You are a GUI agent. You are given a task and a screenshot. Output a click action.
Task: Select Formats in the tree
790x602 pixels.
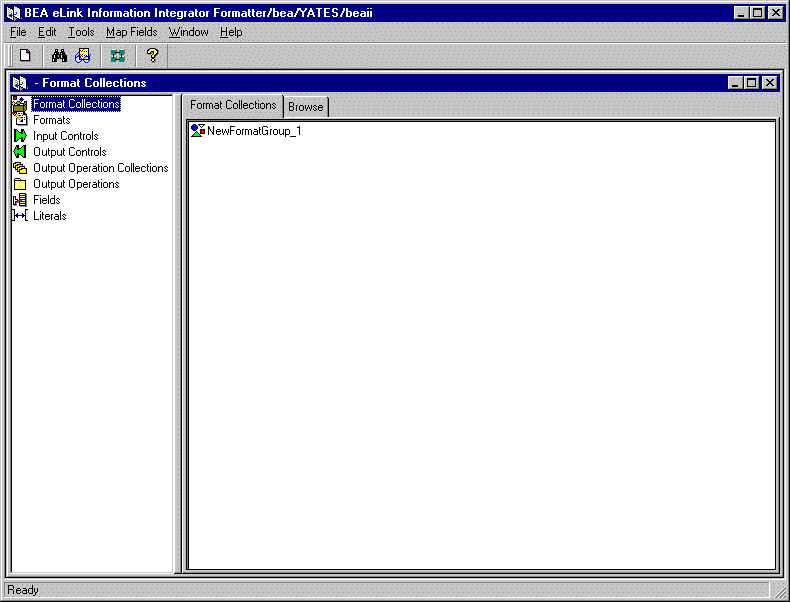[51, 120]
